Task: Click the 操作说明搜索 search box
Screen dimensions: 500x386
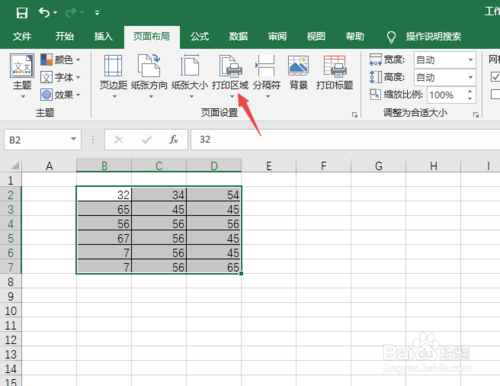Action: (433, 36)
